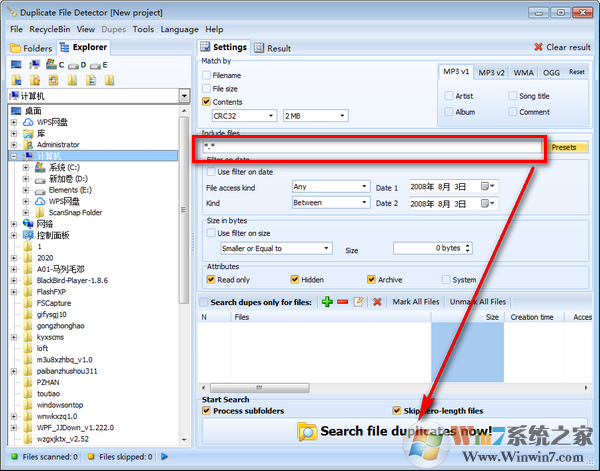
Task: Open the Smaller or Equal to dropdown
Action: (276, 248)
